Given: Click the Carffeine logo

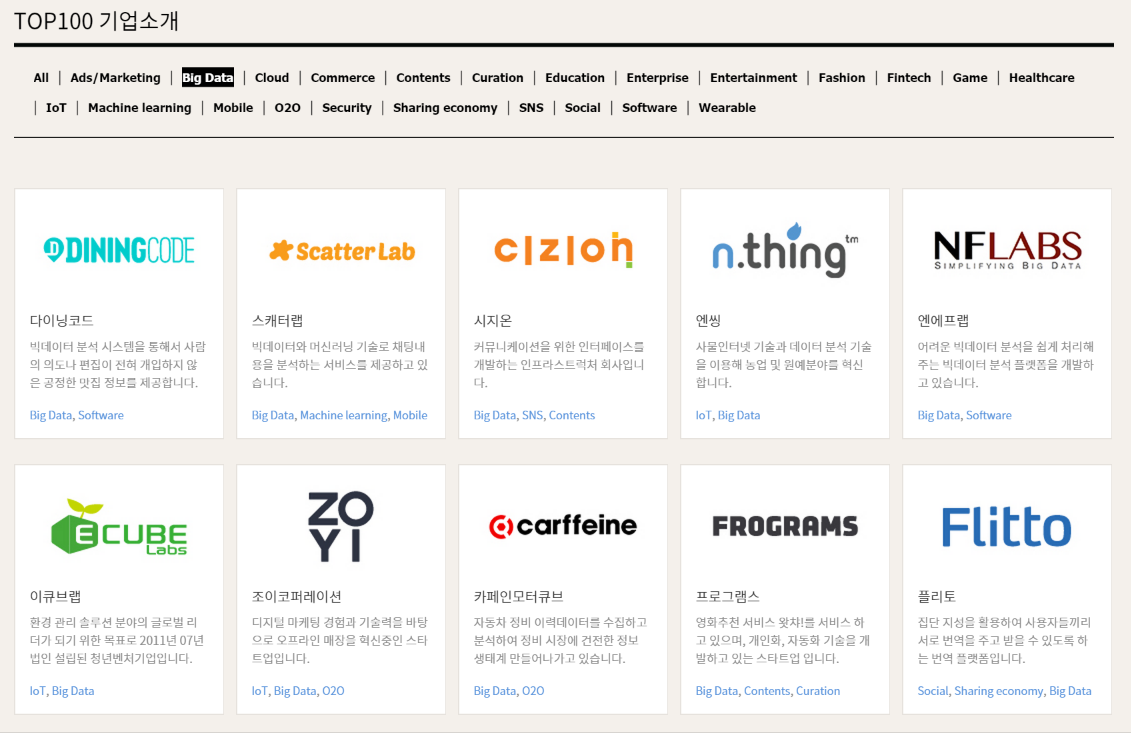Looking at the screenshot, I should click(563, 526).
